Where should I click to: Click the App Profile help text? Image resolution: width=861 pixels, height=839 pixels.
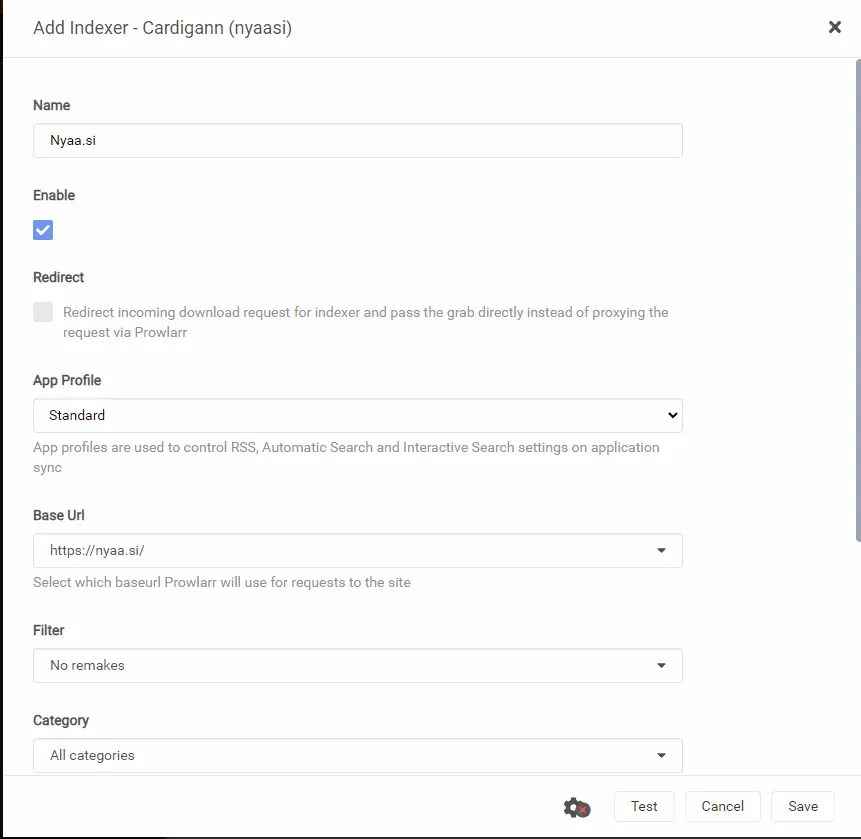tap(345, 457)
